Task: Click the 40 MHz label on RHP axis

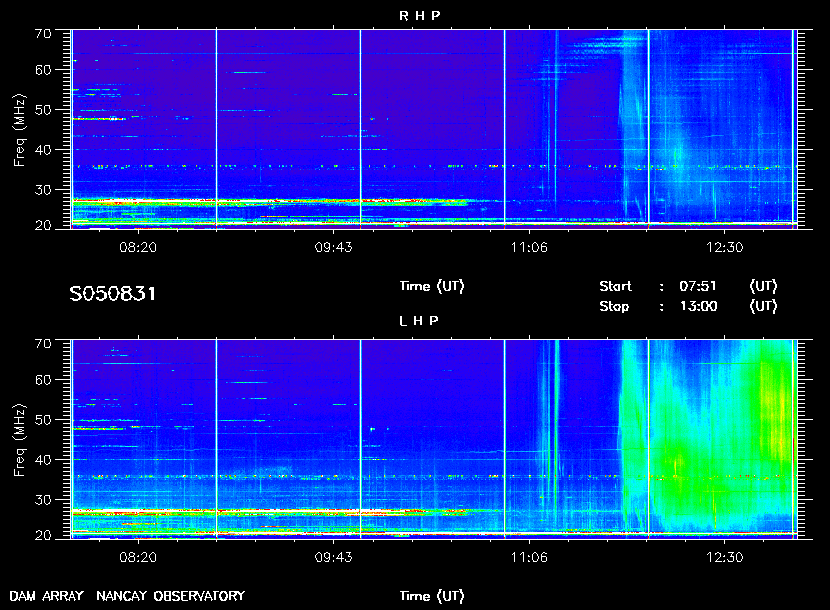Action: [x=43, y=150]
